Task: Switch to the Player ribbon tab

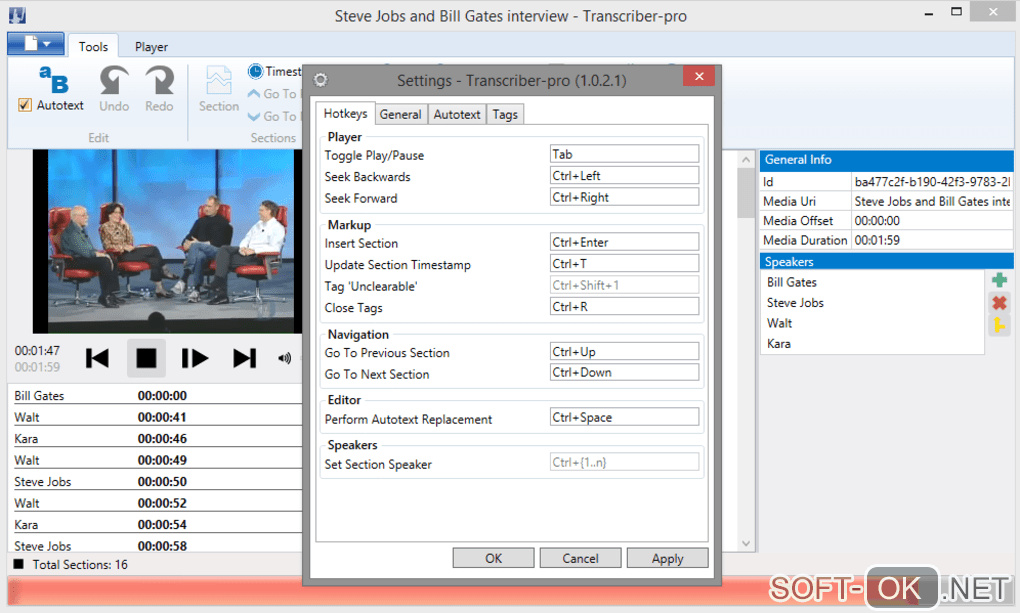Action: (151, 47)
